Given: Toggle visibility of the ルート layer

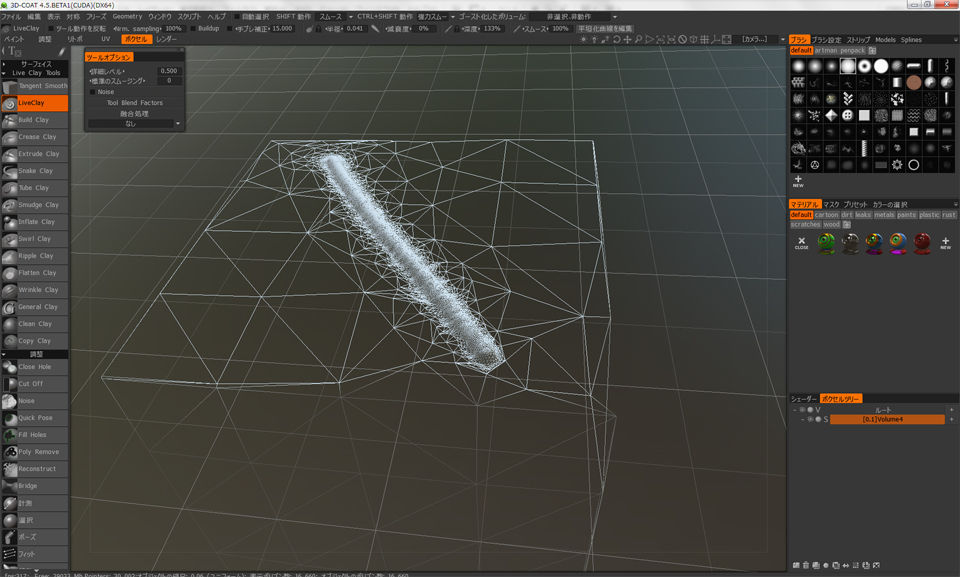Looking at the screenshot, I should click(802, 410).
